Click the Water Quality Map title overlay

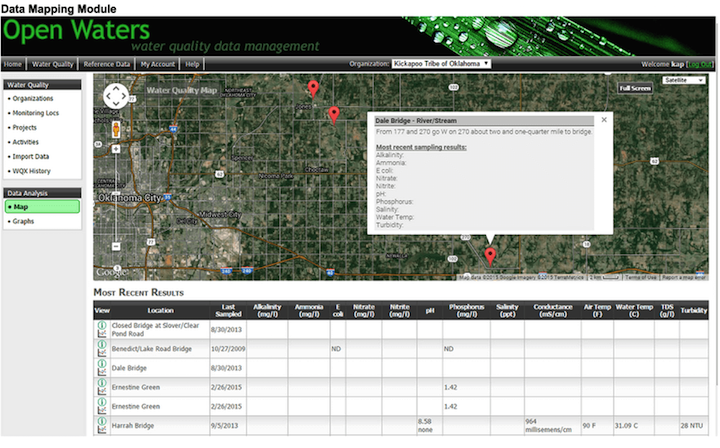click(x=182, y=90)
